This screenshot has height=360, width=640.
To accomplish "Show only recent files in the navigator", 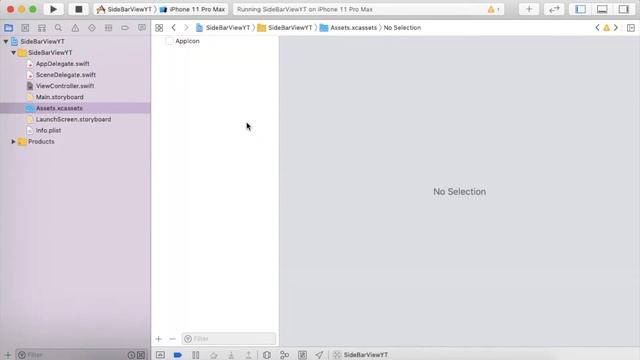I will pos(131,355).
